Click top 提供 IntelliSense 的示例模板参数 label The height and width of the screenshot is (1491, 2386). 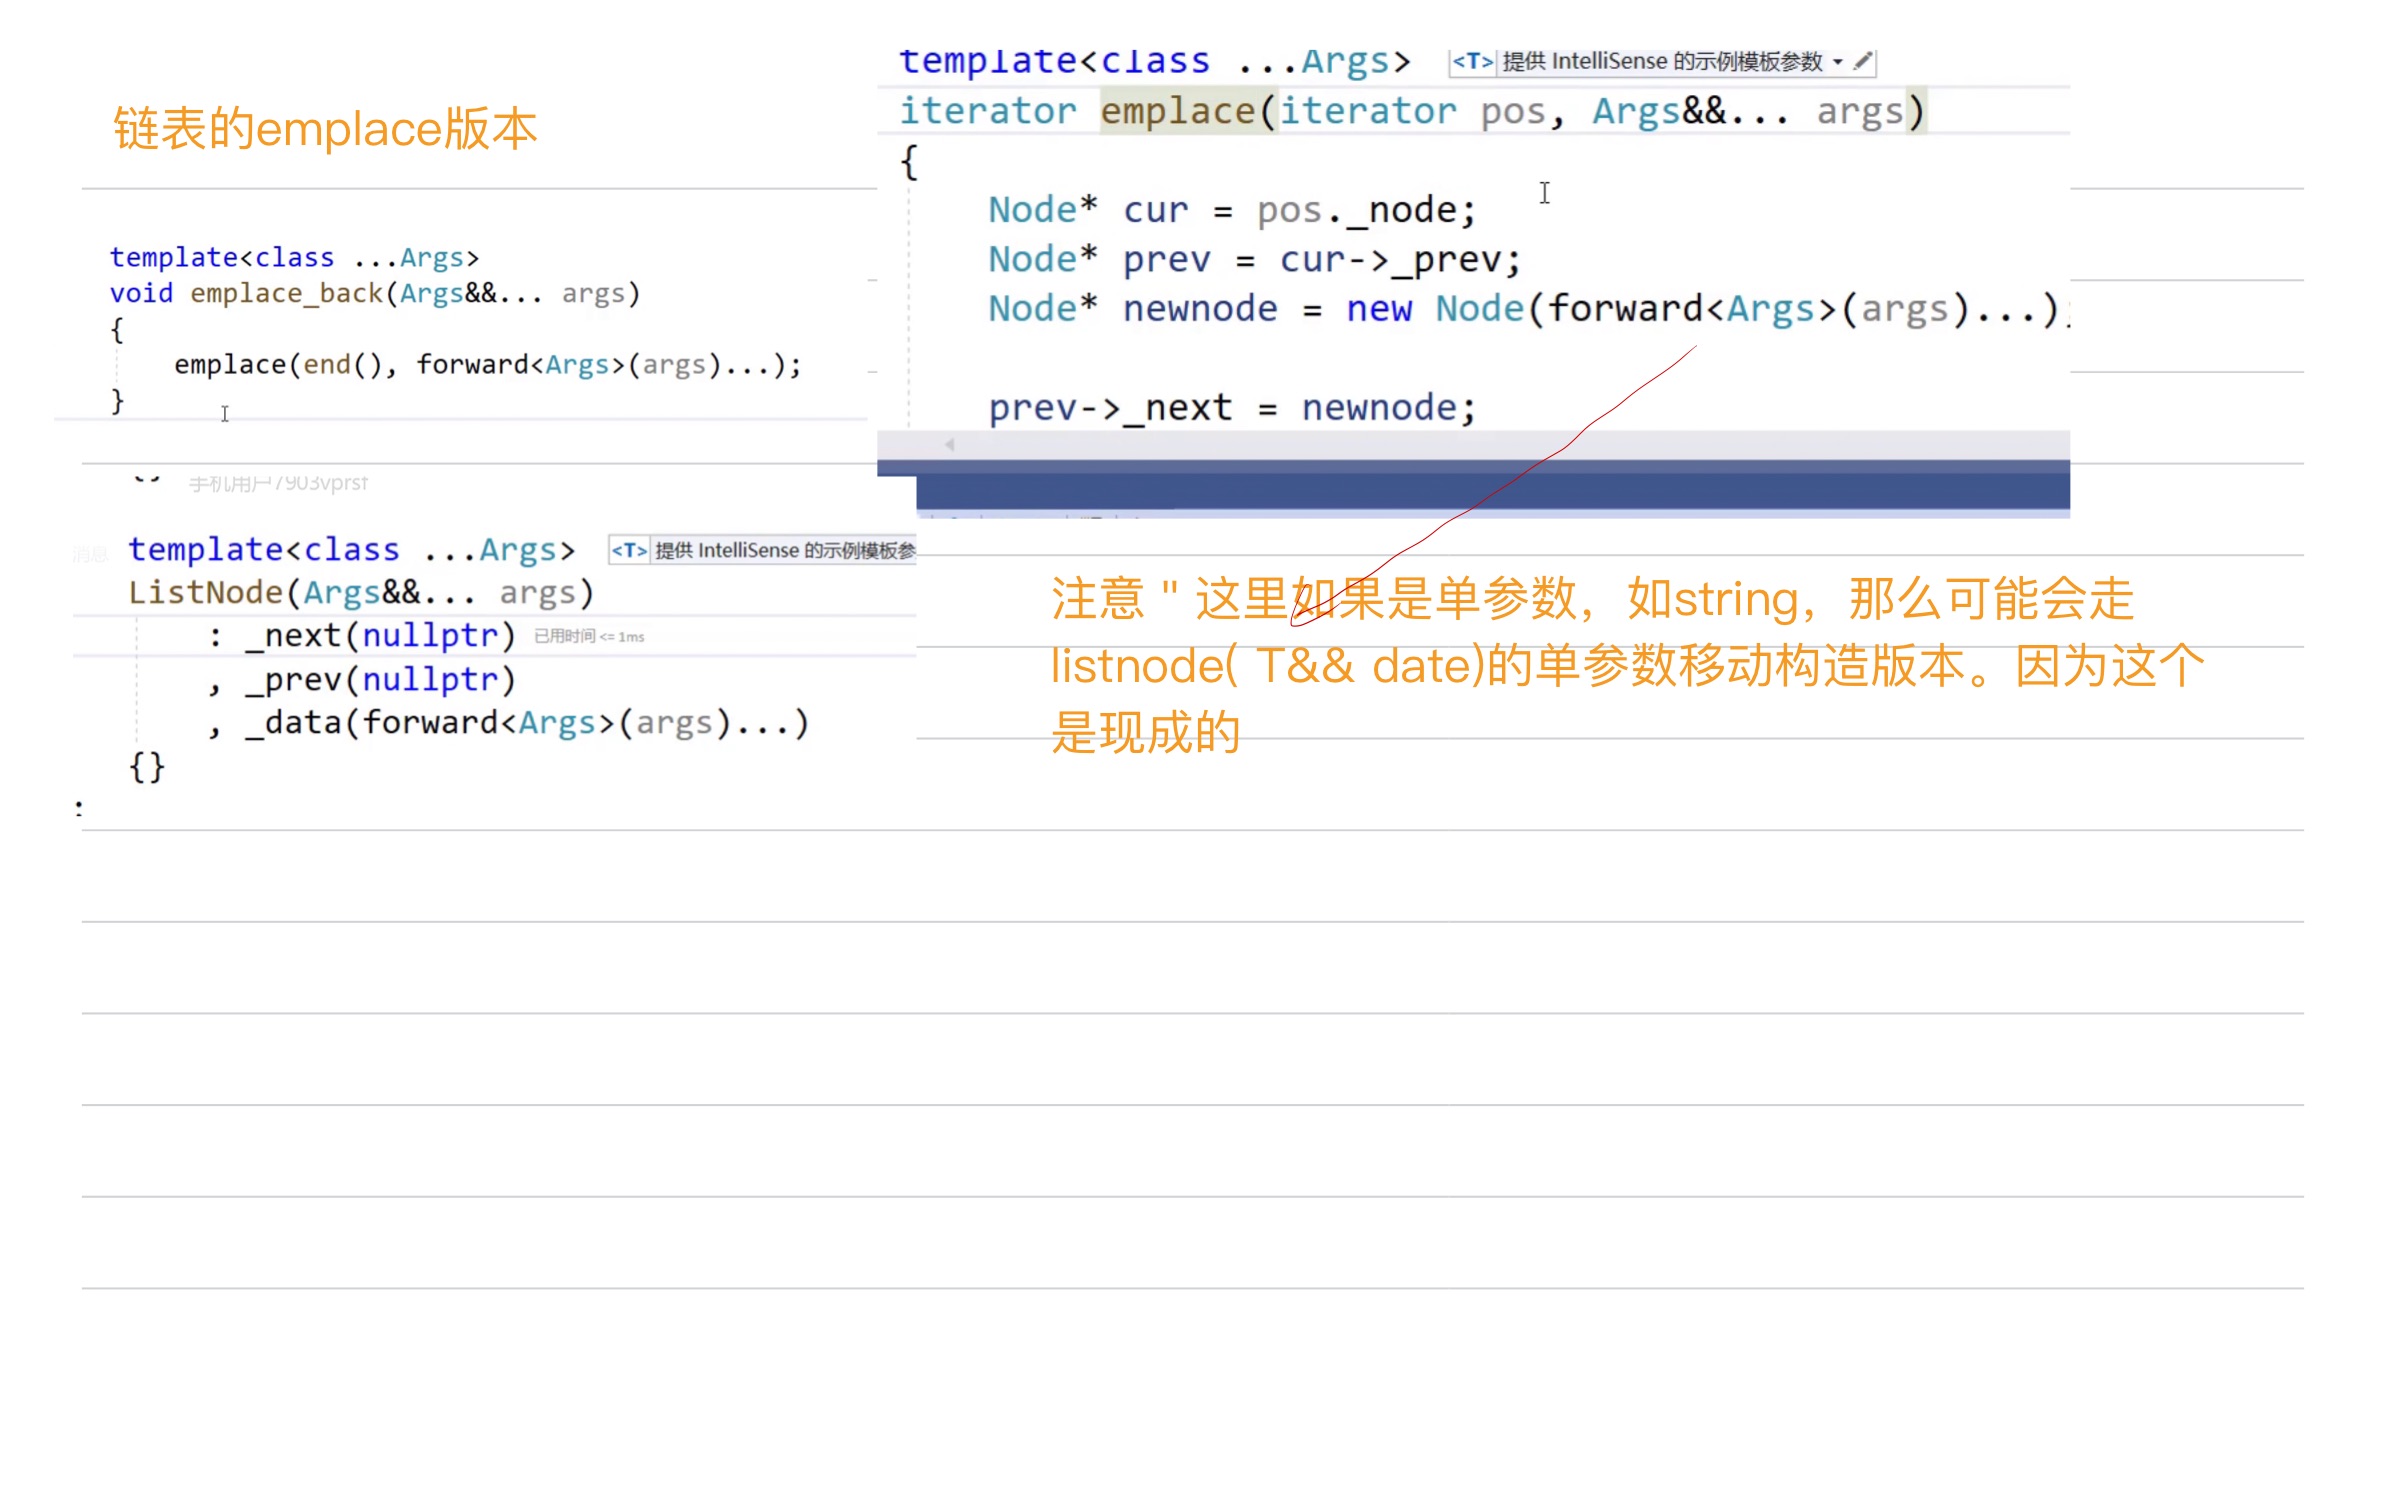1662,62
